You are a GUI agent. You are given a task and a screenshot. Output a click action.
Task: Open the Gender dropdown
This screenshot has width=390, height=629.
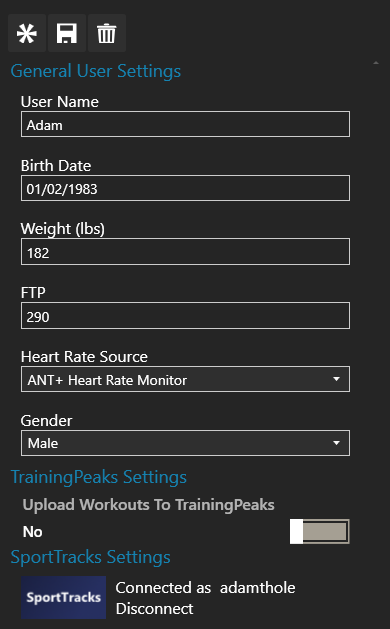click(x=185, y=443)
